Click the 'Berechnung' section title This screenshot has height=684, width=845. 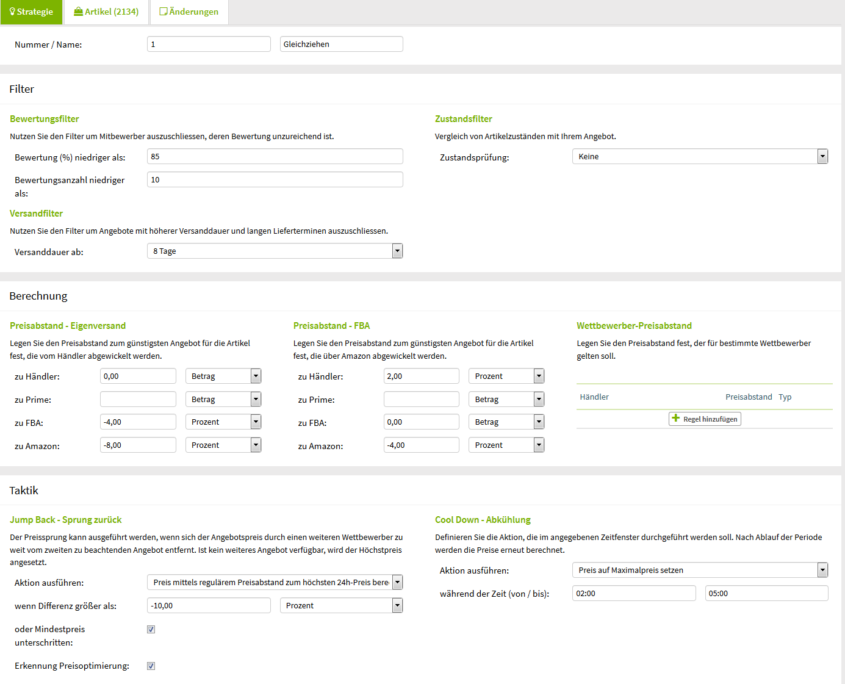coord(38,296)
